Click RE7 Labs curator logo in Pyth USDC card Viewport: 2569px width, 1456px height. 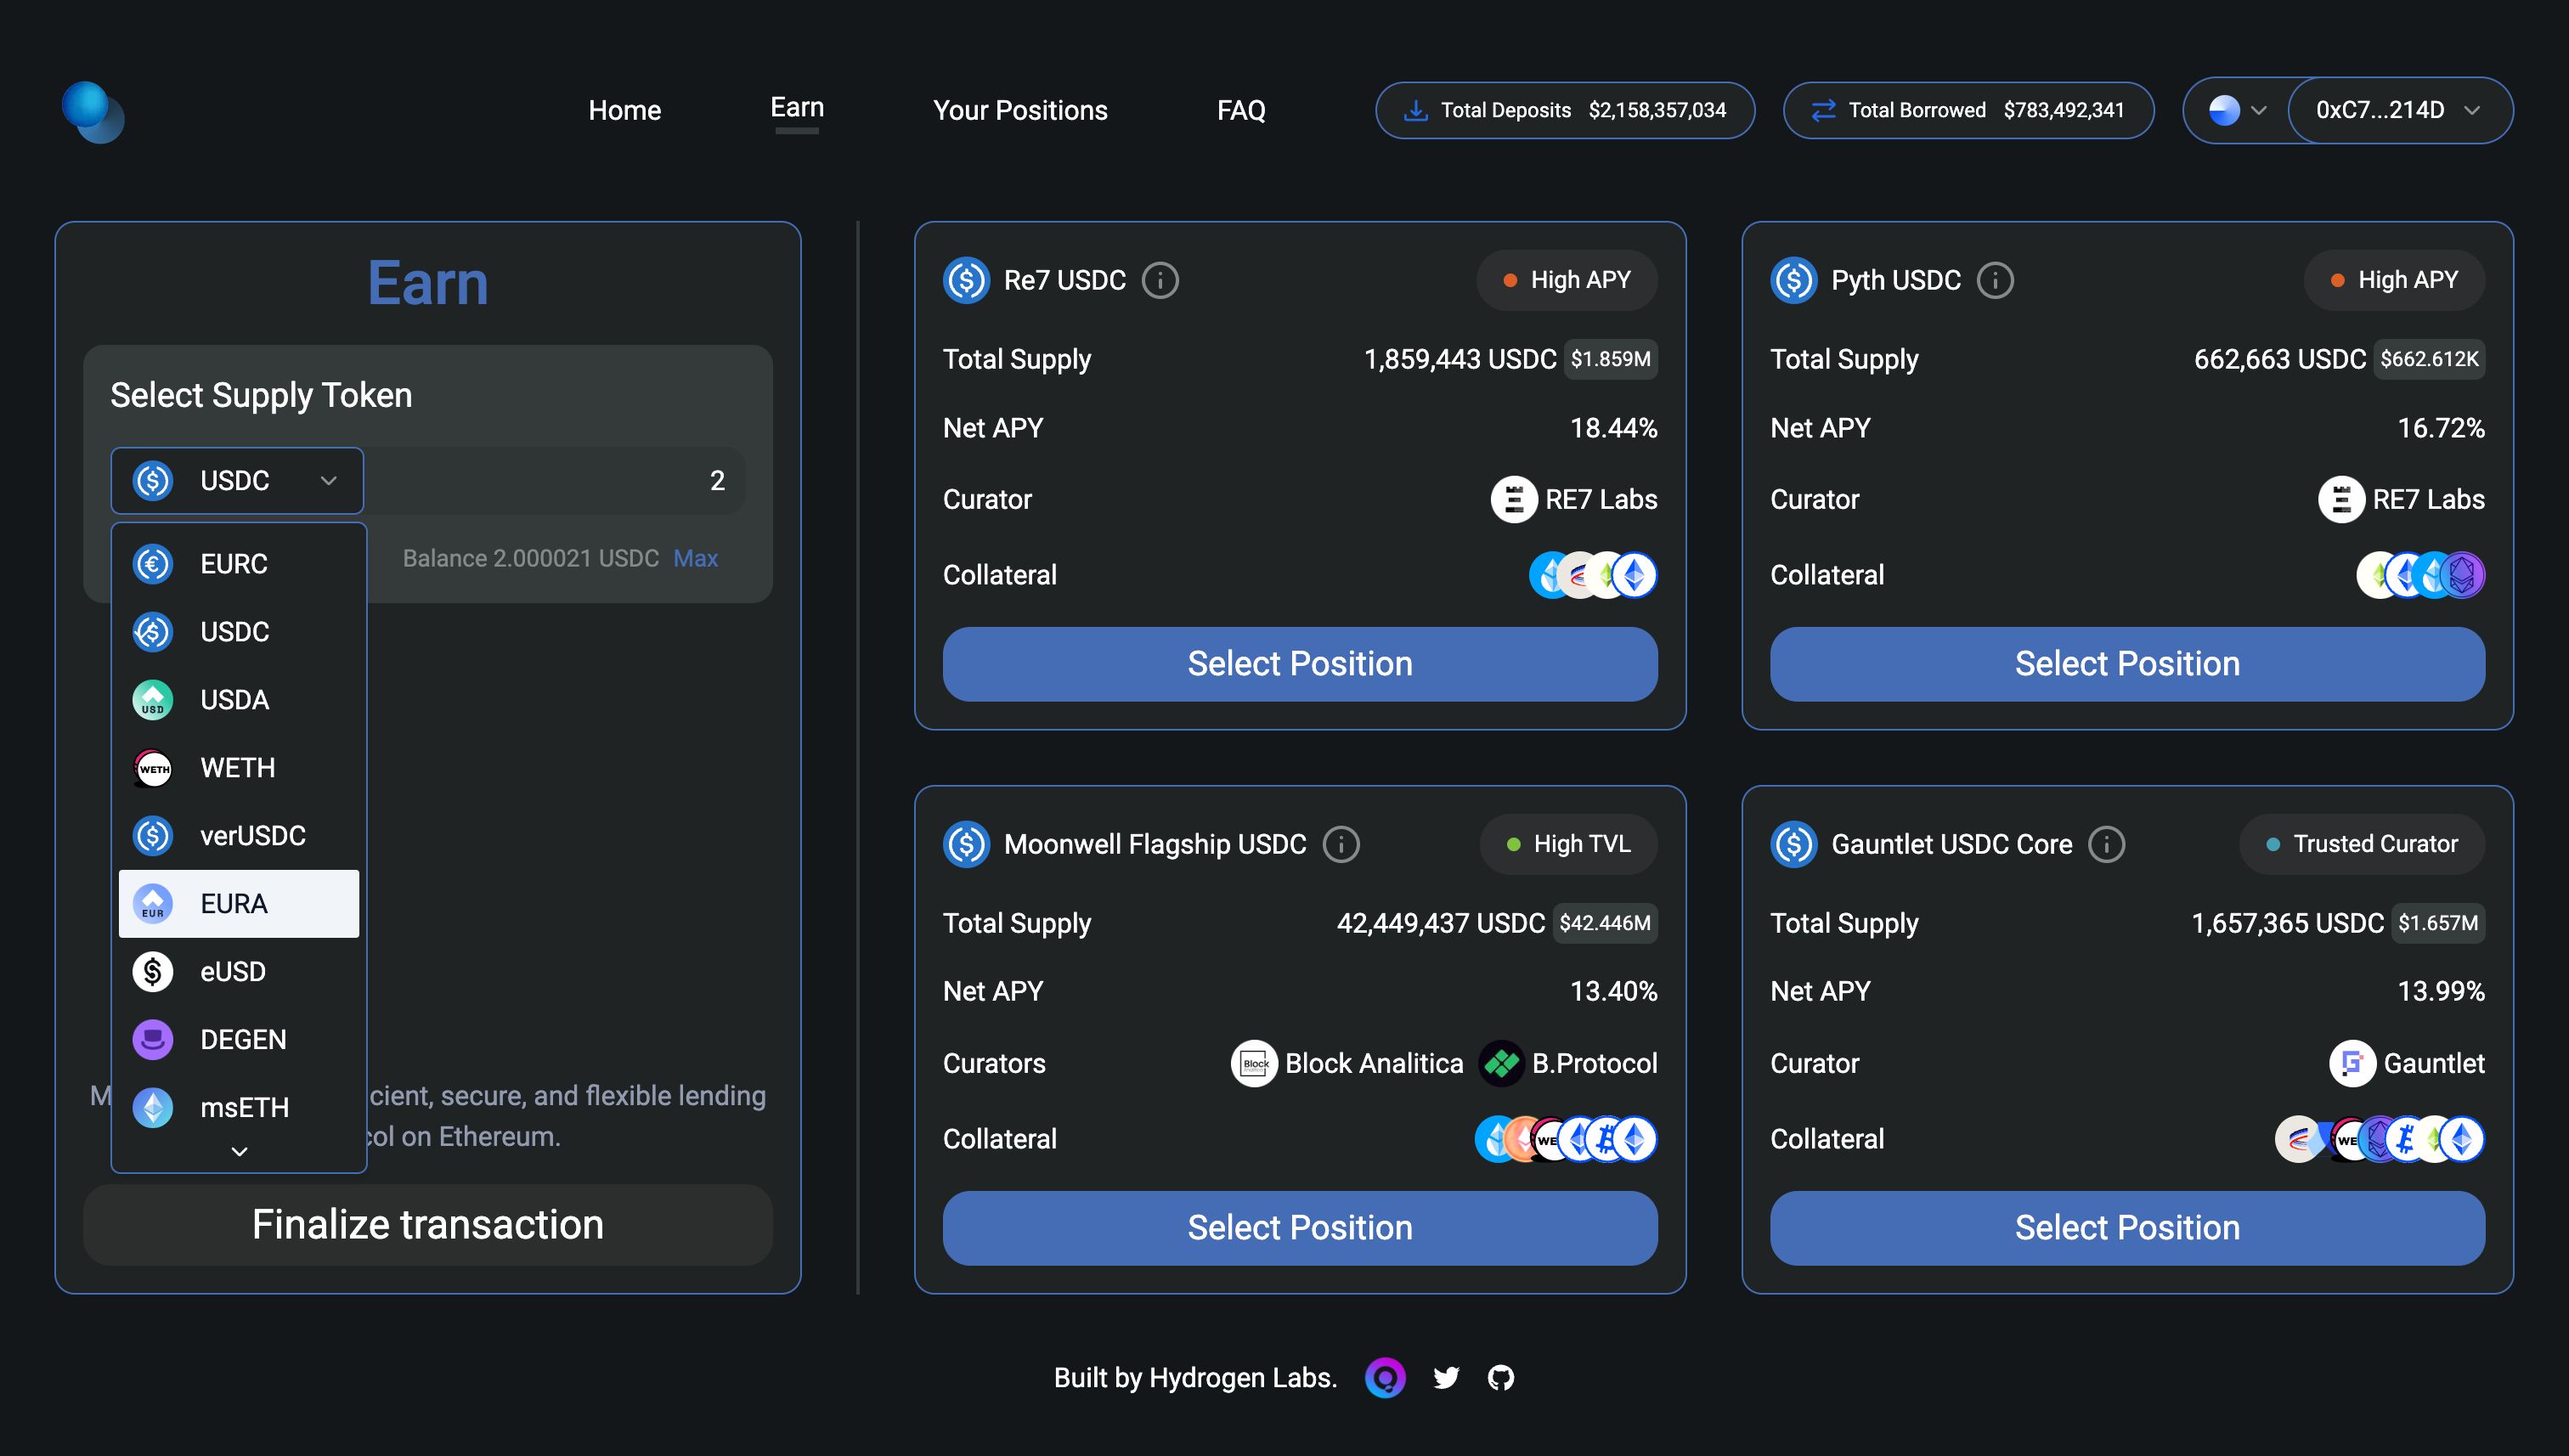[2341, 499]
